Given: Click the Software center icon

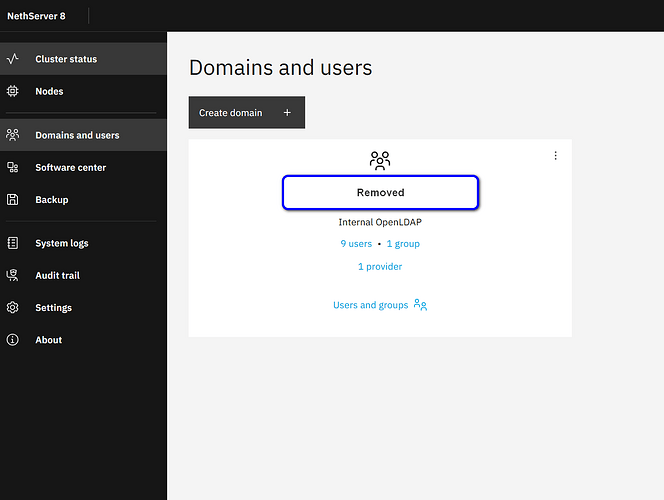Looking at the screenshot, I should [x=13, y=167].
